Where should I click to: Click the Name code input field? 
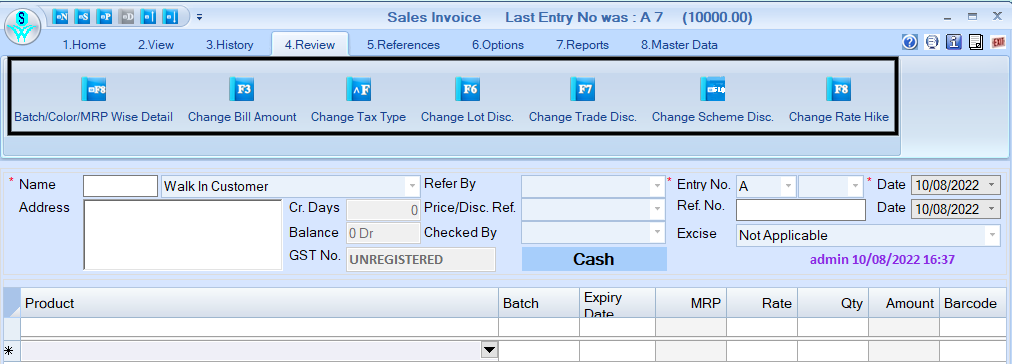coord(120,186)
